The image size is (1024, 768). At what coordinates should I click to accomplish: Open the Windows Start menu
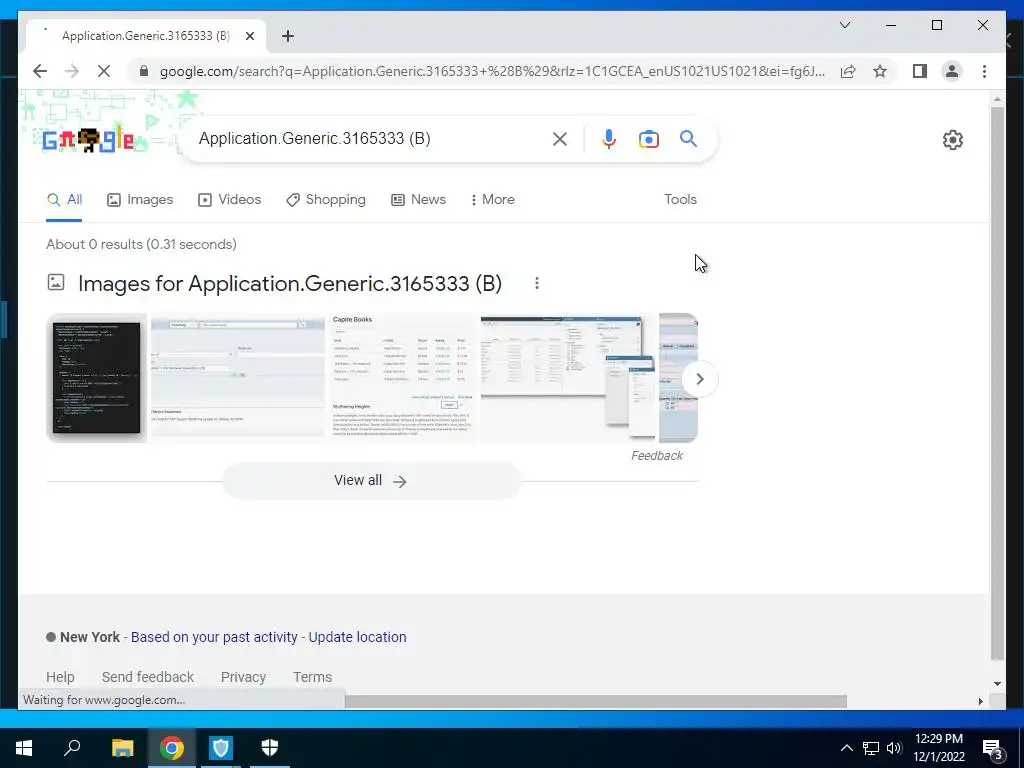pyautogui.click(x=24, y=748)
